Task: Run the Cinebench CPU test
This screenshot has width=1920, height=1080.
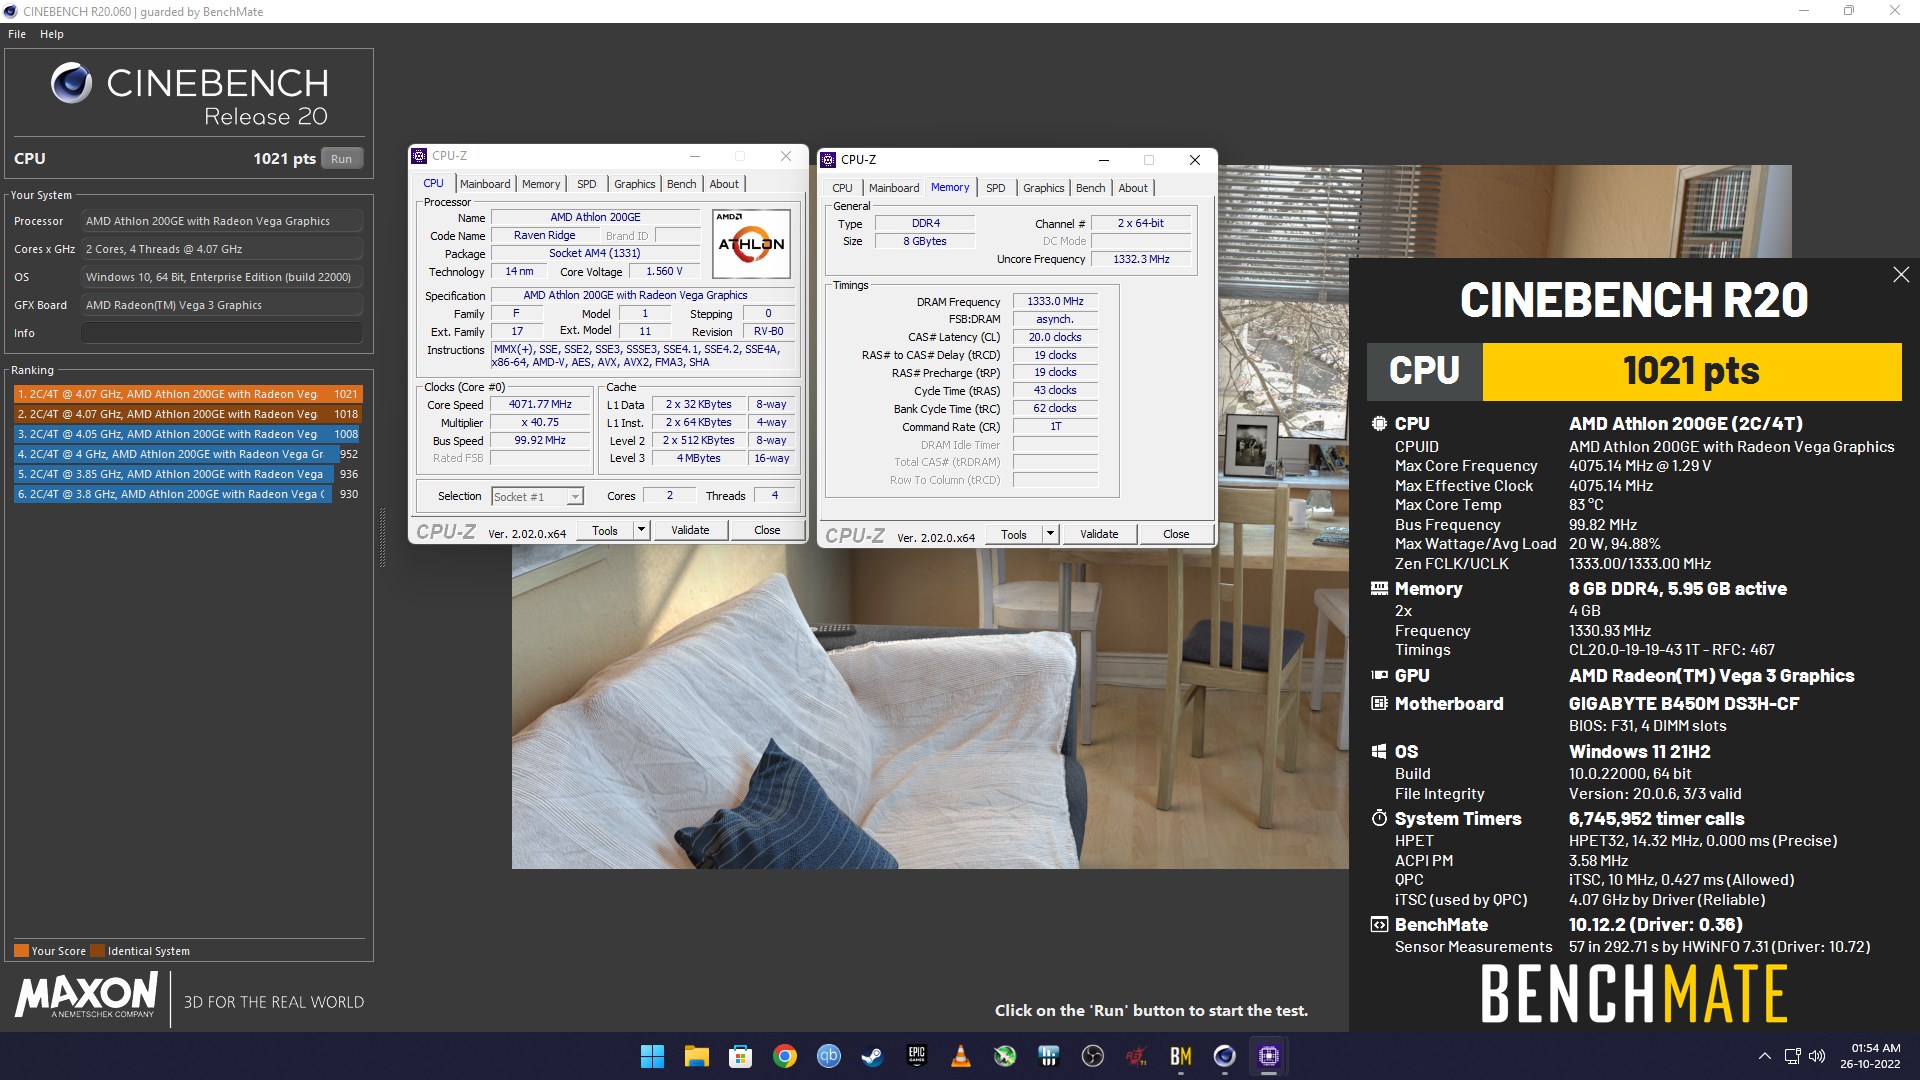Action: 342,159
